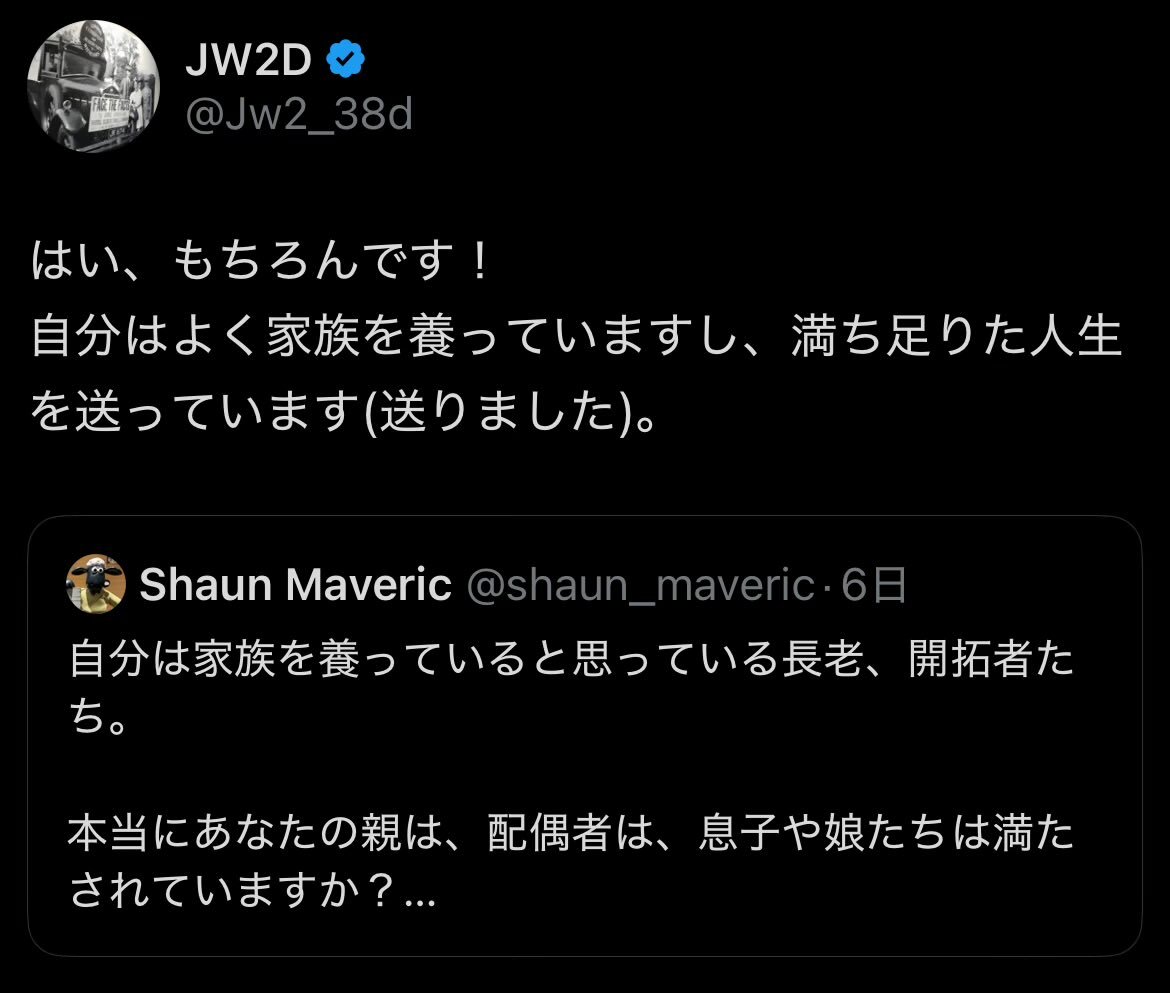Click the line ending (送りました)。
Screen dimensions: 1170x993
point(343,411)
